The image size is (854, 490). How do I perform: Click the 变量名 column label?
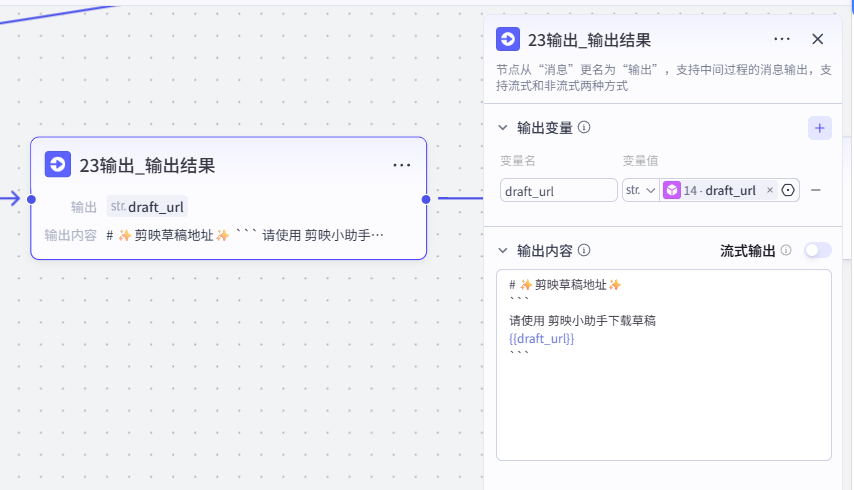(517, 161)
